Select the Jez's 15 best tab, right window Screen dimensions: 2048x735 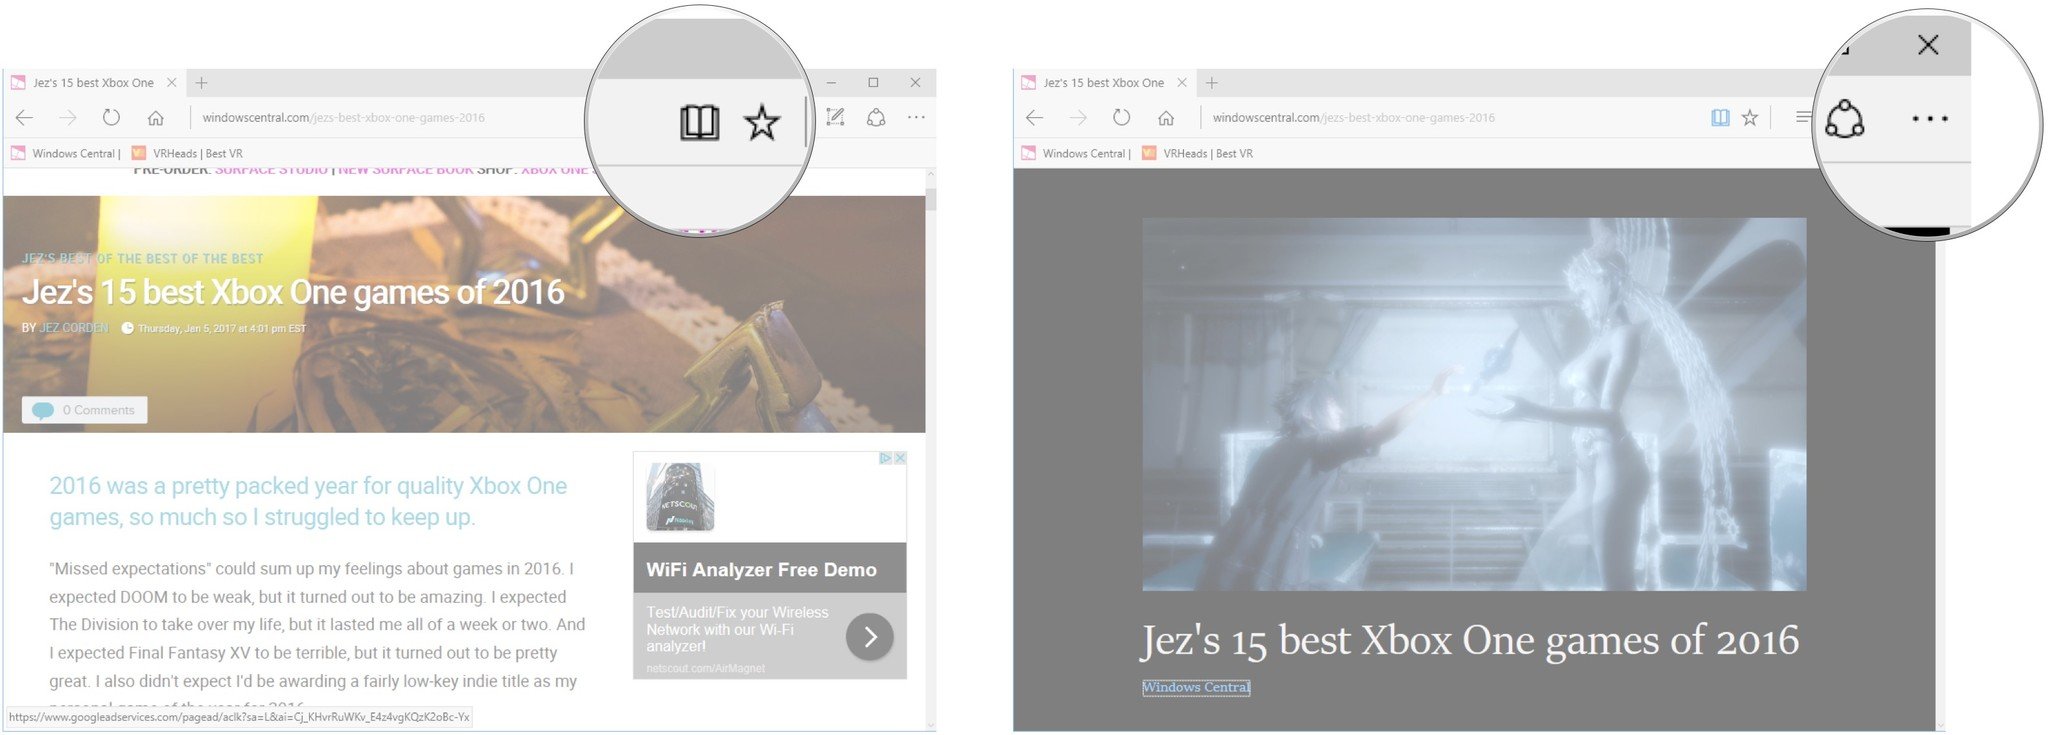point(1103,83)
